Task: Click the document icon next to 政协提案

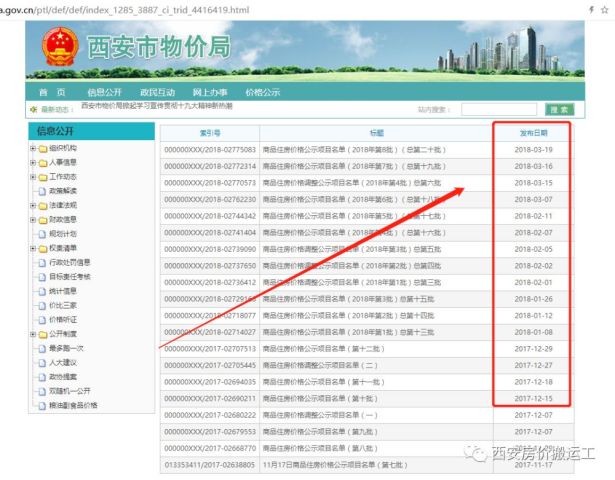Action: click(42, 377)
